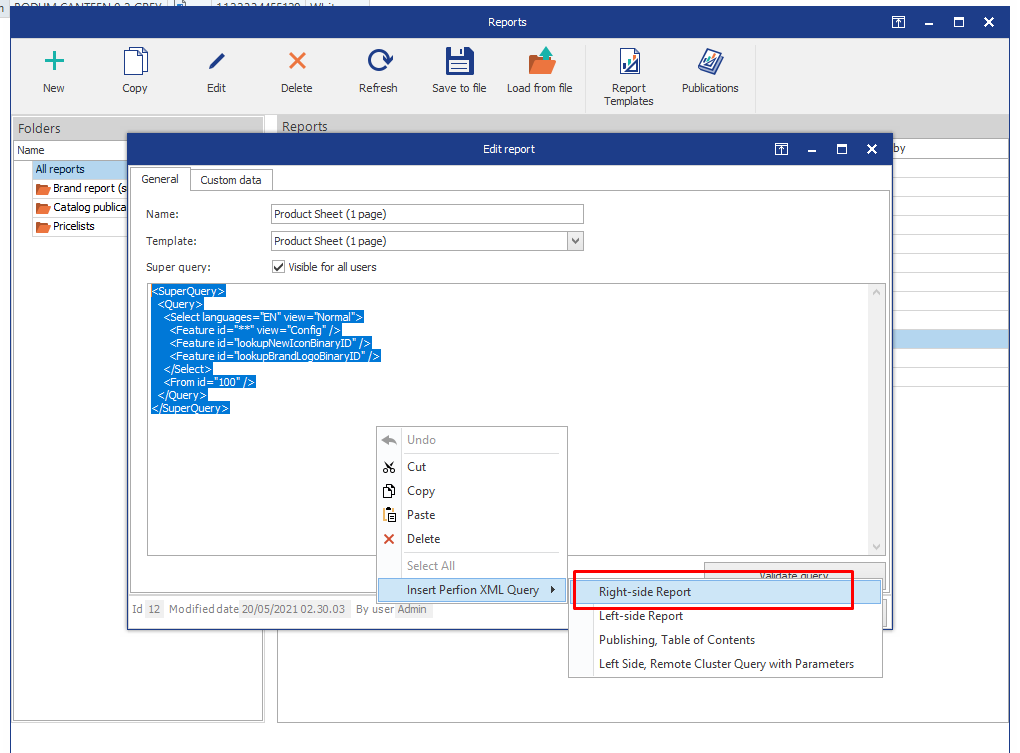
Task: Click scroll up arrow of super query box
Action: click(x=876, y=292)
